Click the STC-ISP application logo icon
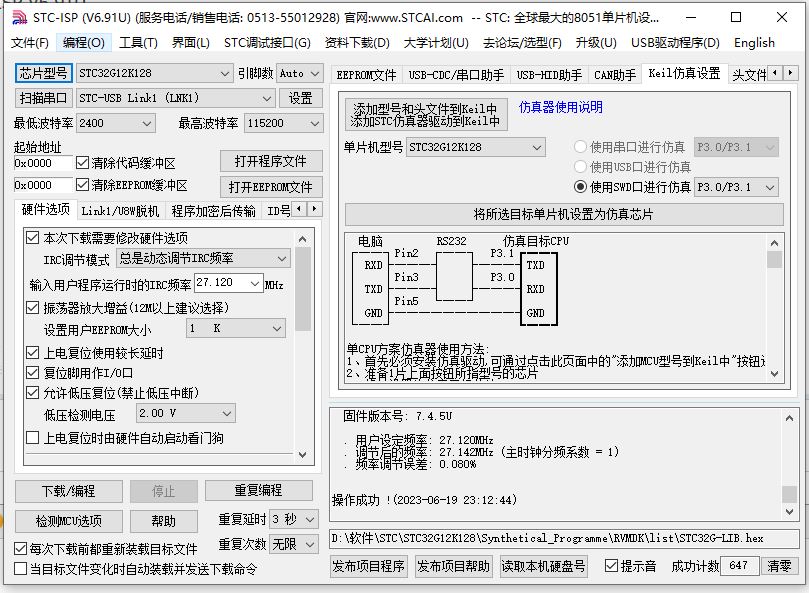 (x=19, y=18)
